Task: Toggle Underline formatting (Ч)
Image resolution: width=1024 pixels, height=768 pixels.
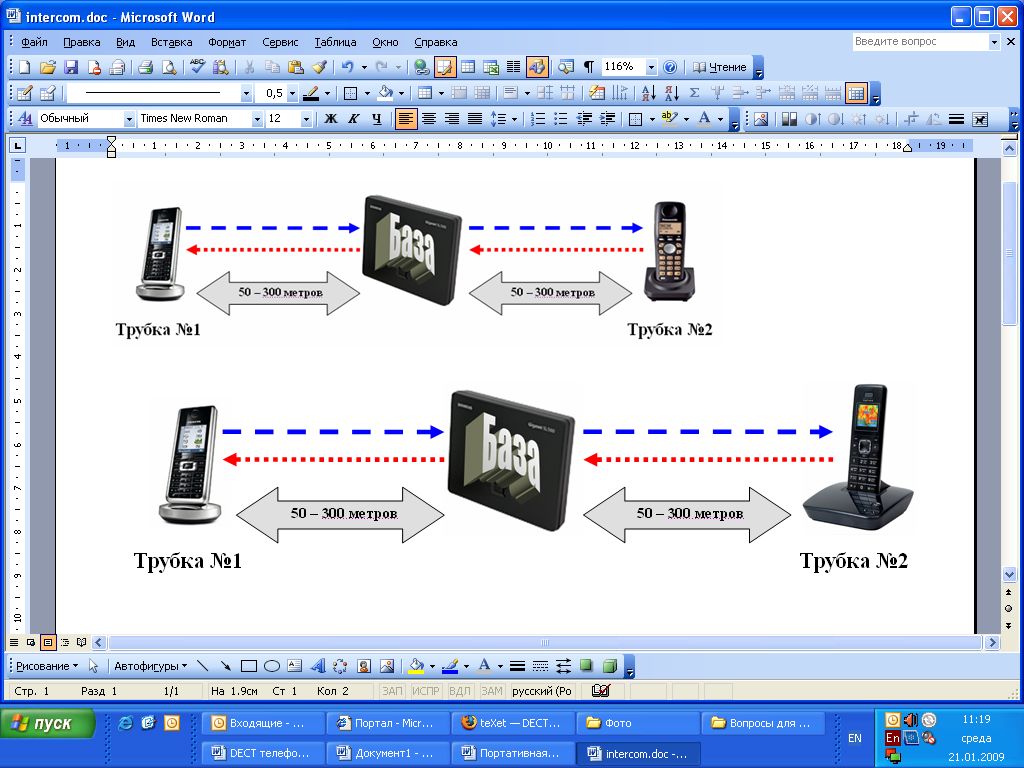Action: [377, 119]
